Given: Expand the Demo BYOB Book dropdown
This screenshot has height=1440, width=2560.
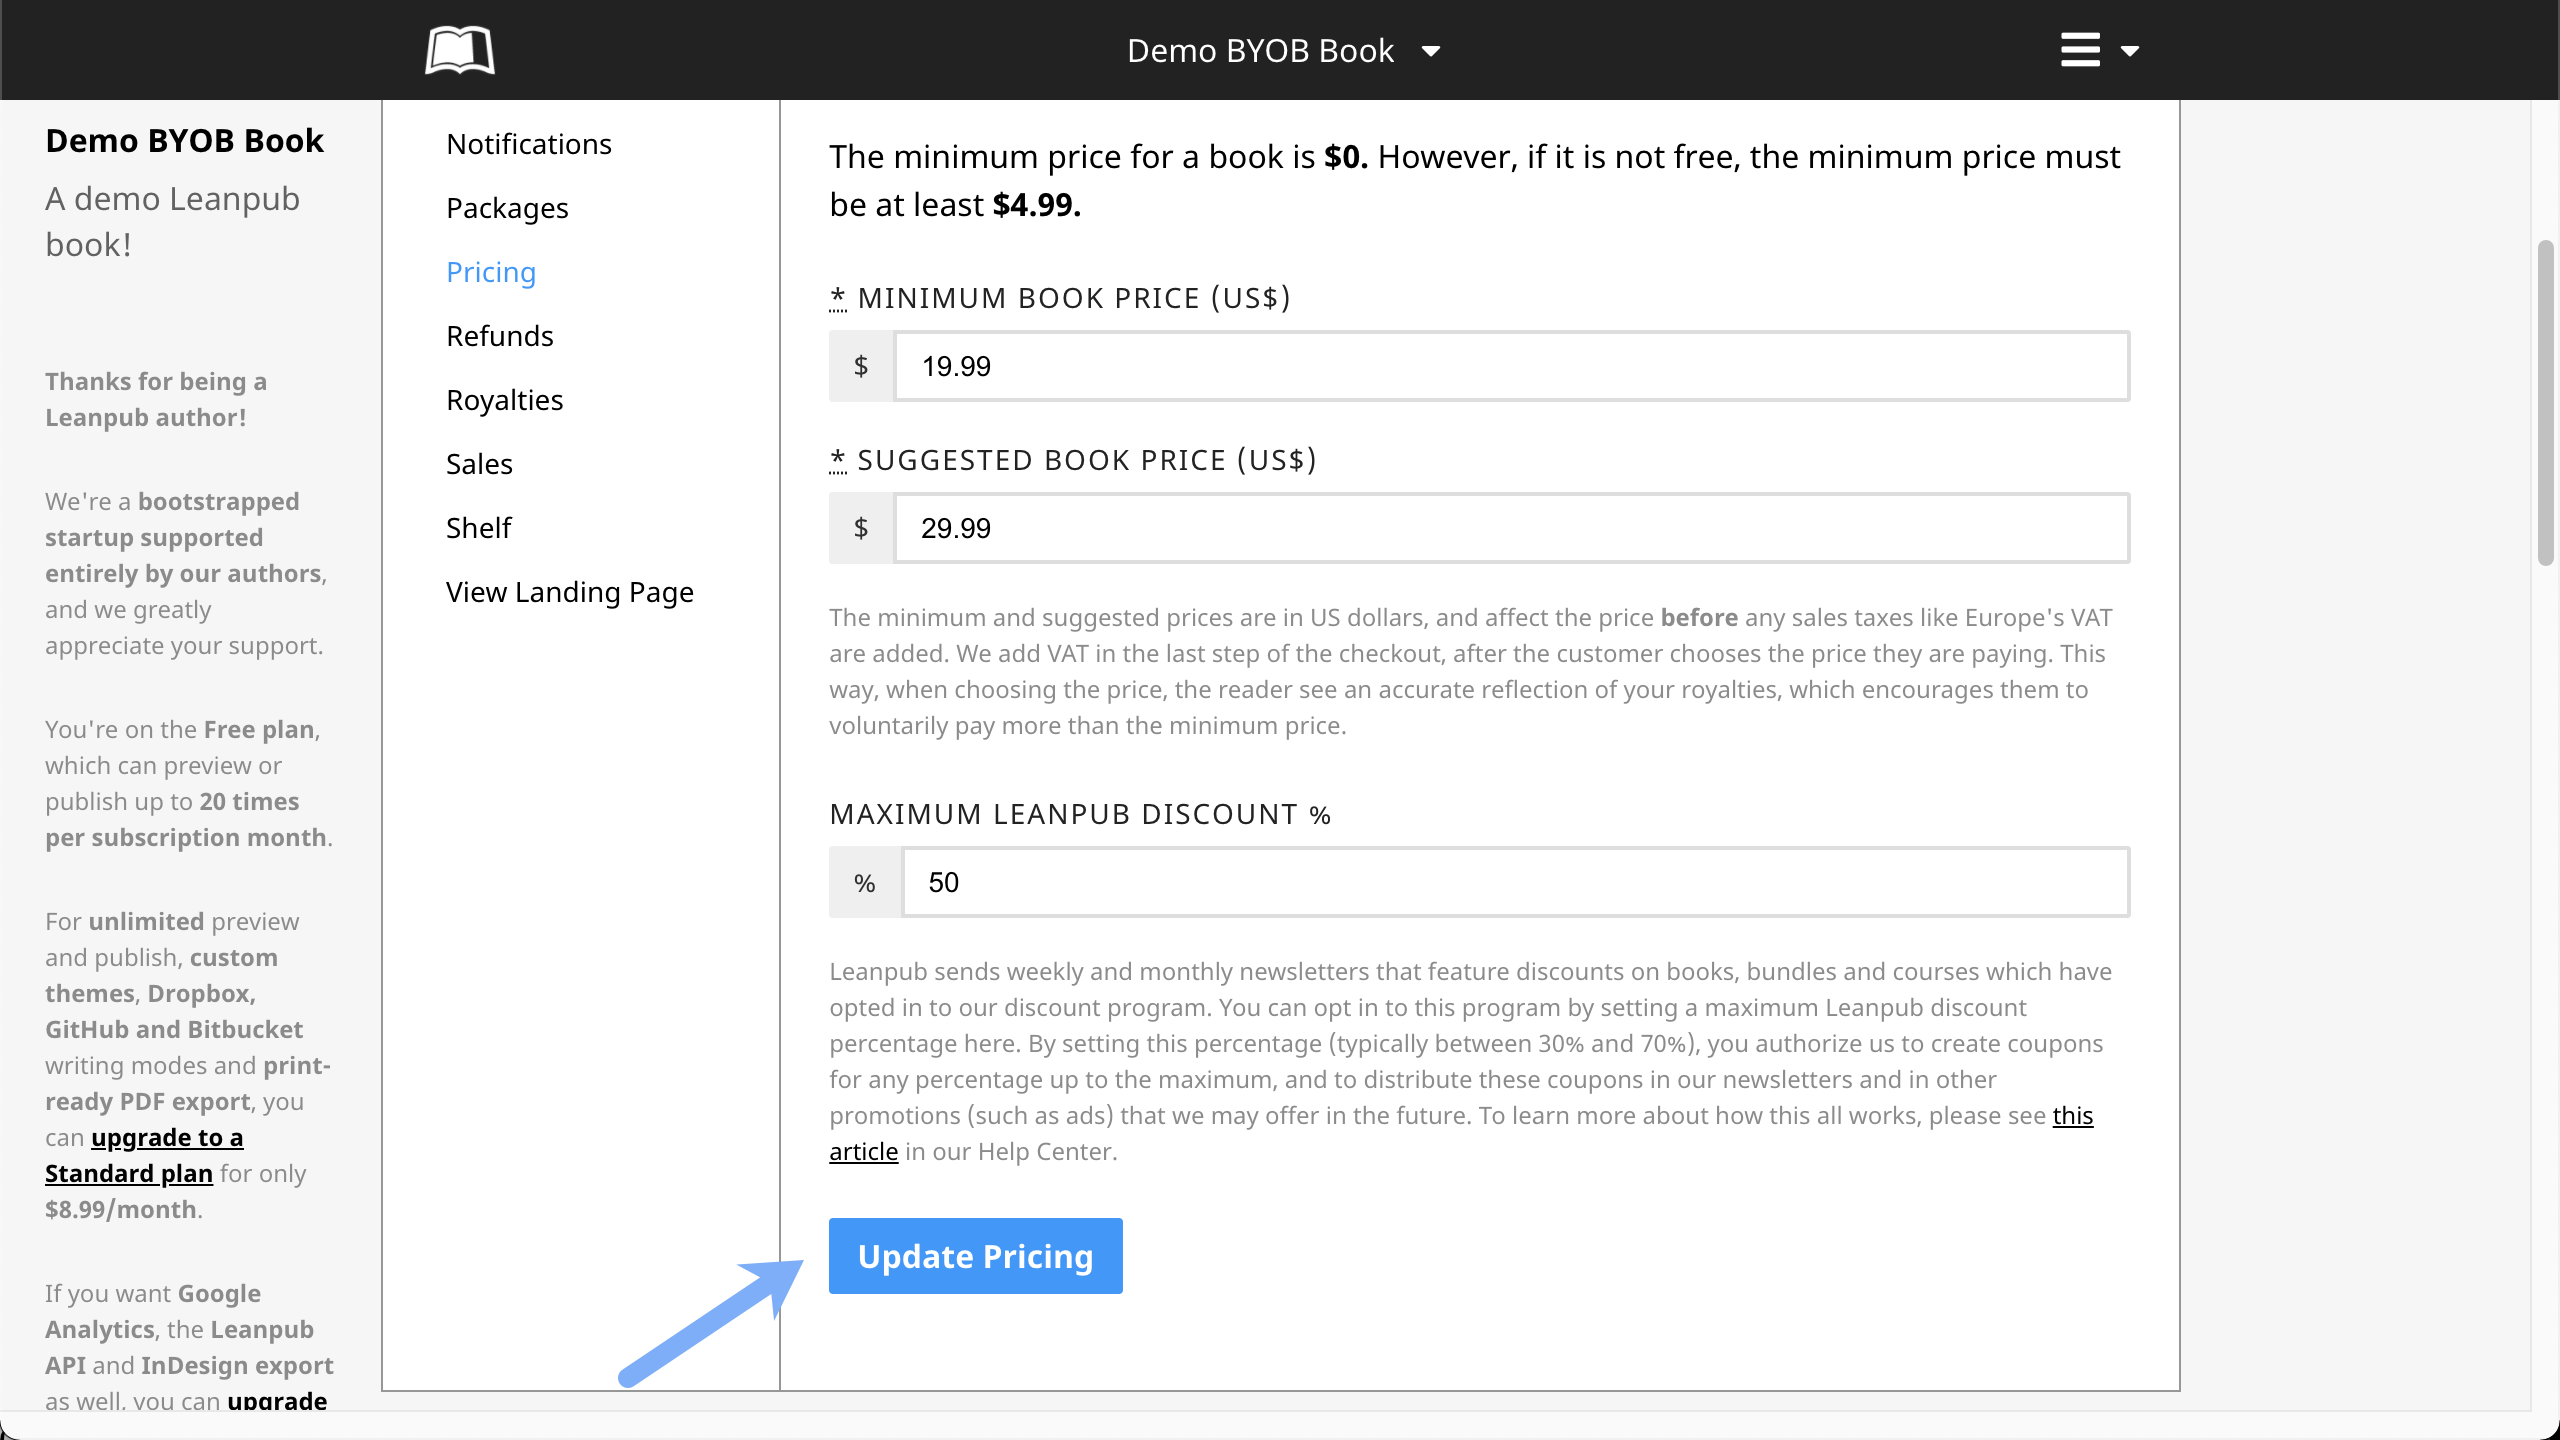Looking at the screenshot, I should click(x=1283, y=50).
